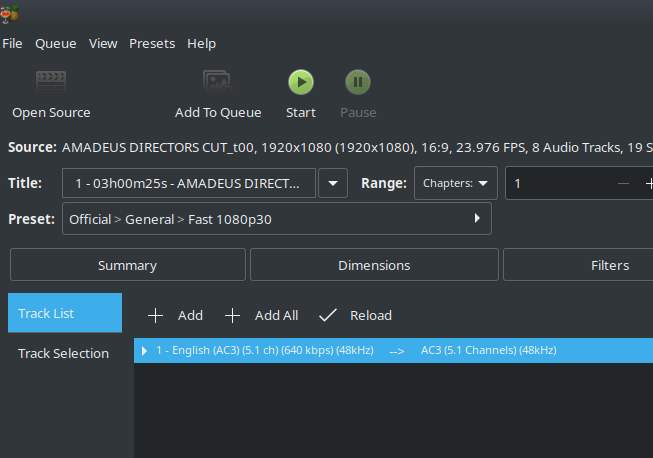653x458 pixels.
Task: Click the Reload label text
Action: point(371,316)
